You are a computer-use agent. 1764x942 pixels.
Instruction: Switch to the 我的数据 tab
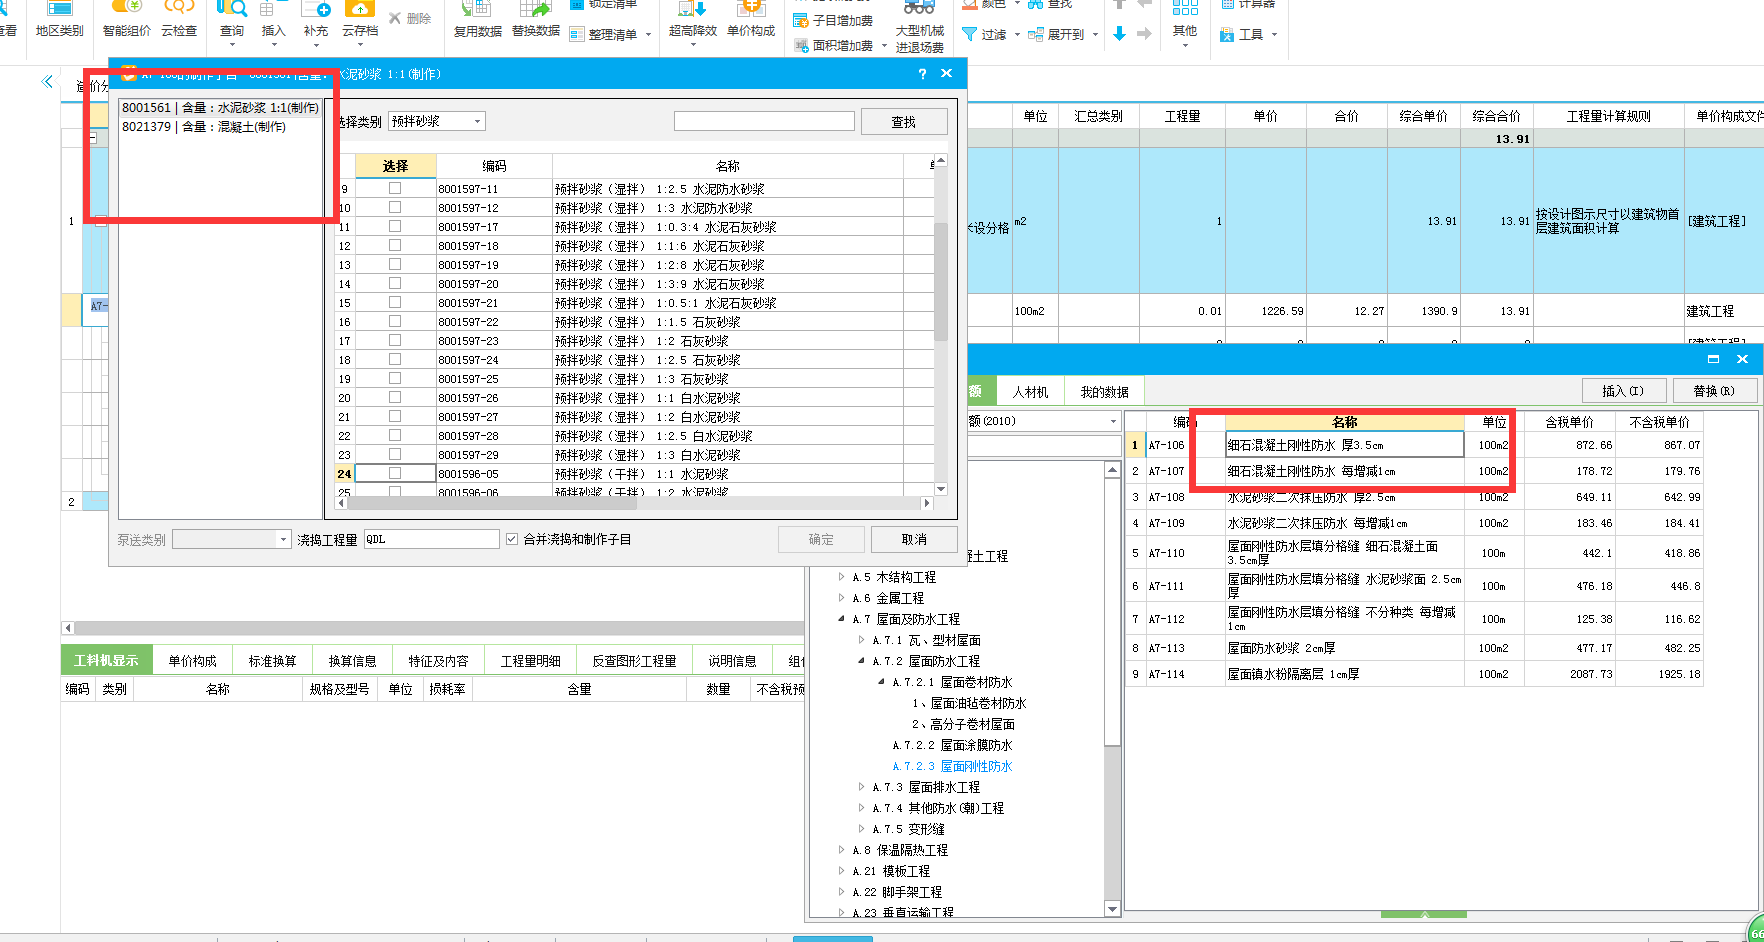[x=1104, y=392]
